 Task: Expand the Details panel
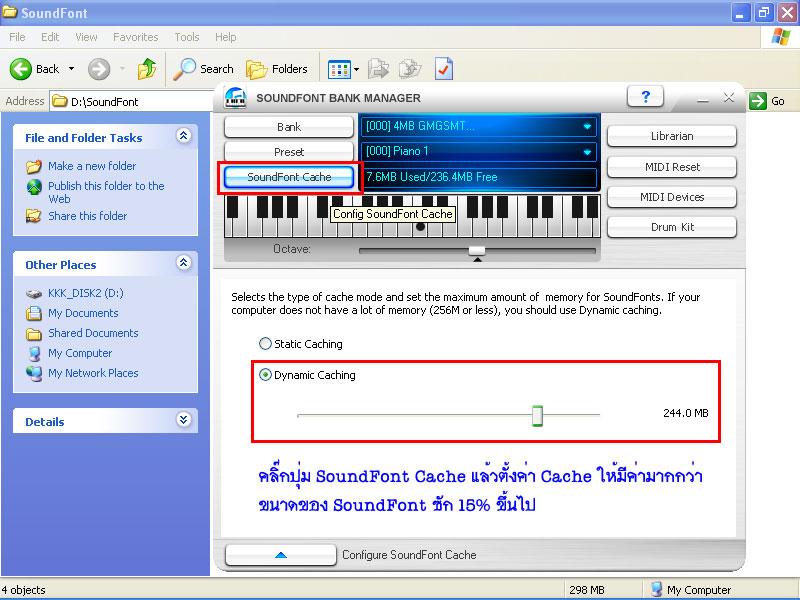click(184, 420)
